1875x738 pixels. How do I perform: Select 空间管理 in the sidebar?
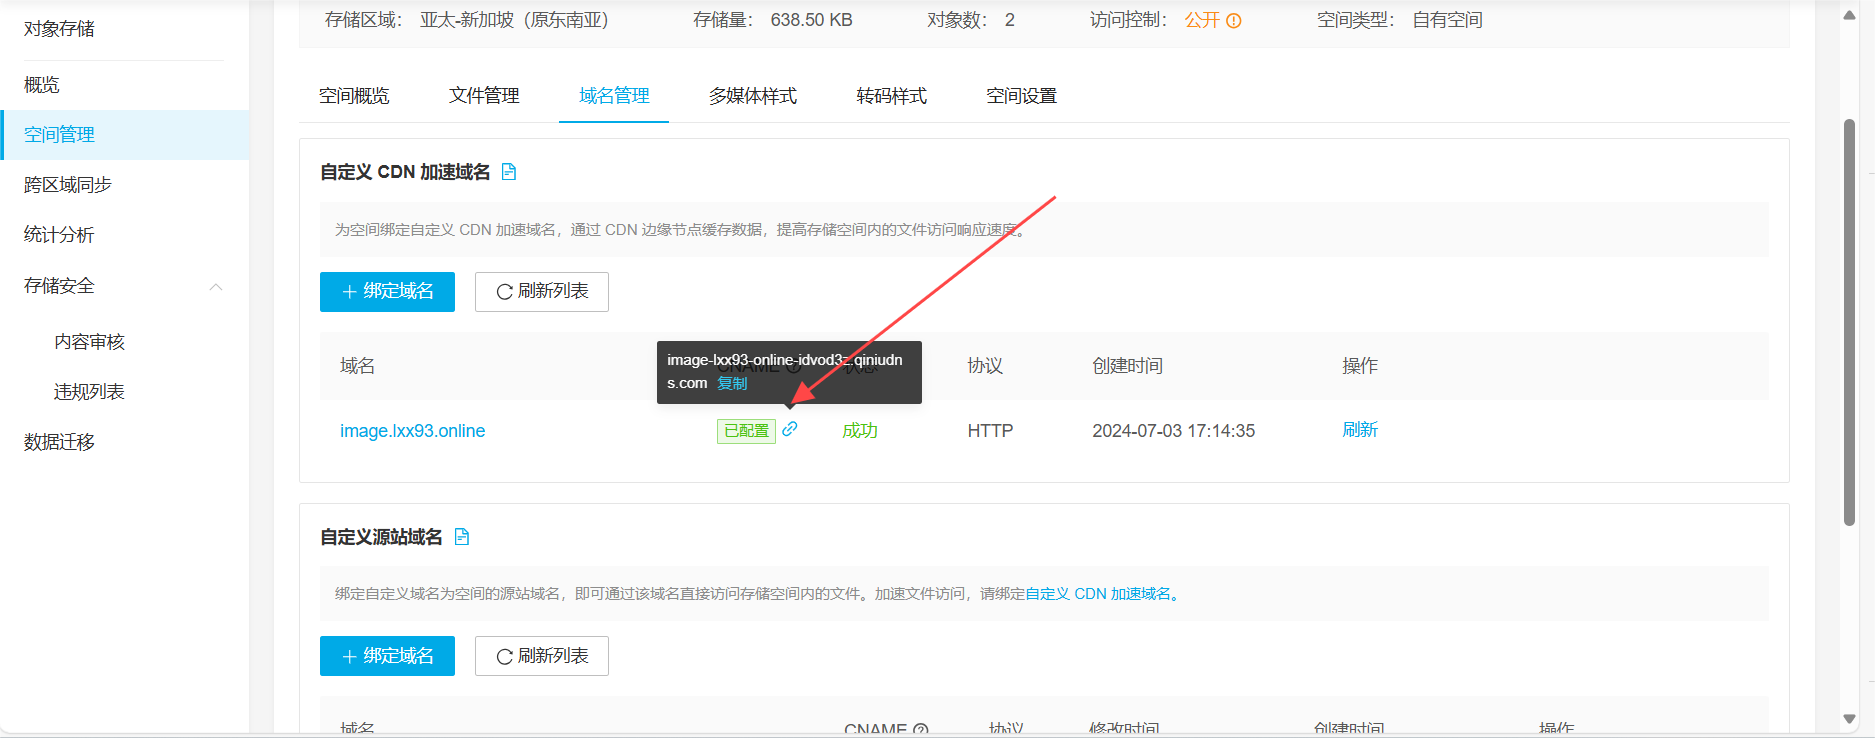pyautogui.click(x=125, y=135)
